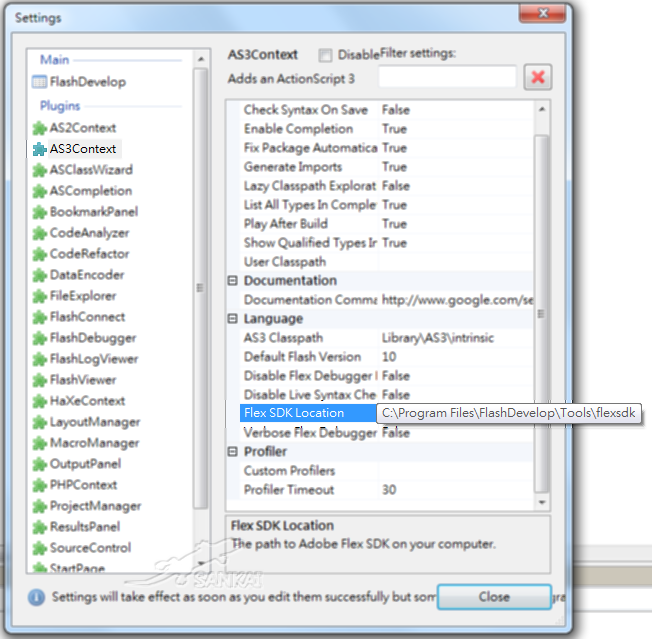Click the blue info icon at bottom
The image size is (652, 639).
36,597
